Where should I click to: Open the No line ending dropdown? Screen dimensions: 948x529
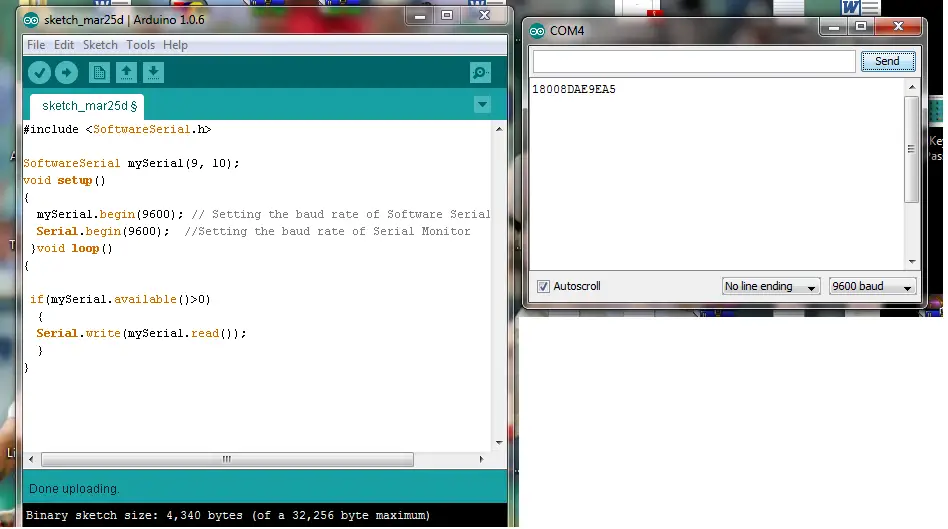pyautogui.click(x=771, y=286)
